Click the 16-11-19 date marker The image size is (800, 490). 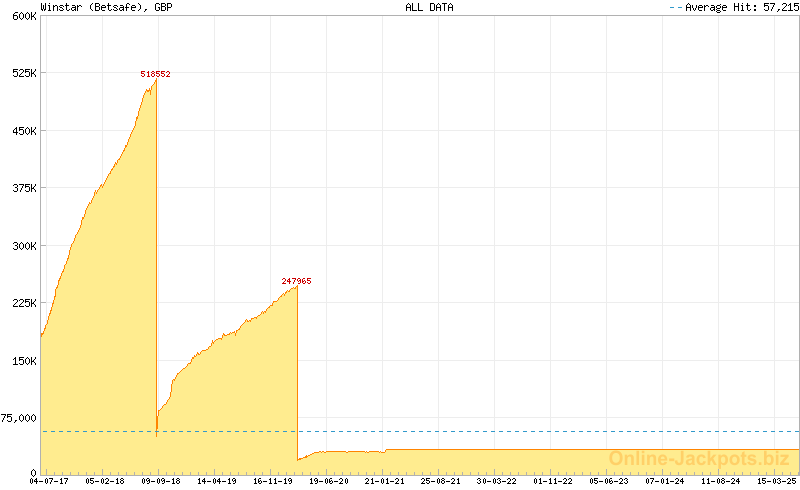(272, 481)
